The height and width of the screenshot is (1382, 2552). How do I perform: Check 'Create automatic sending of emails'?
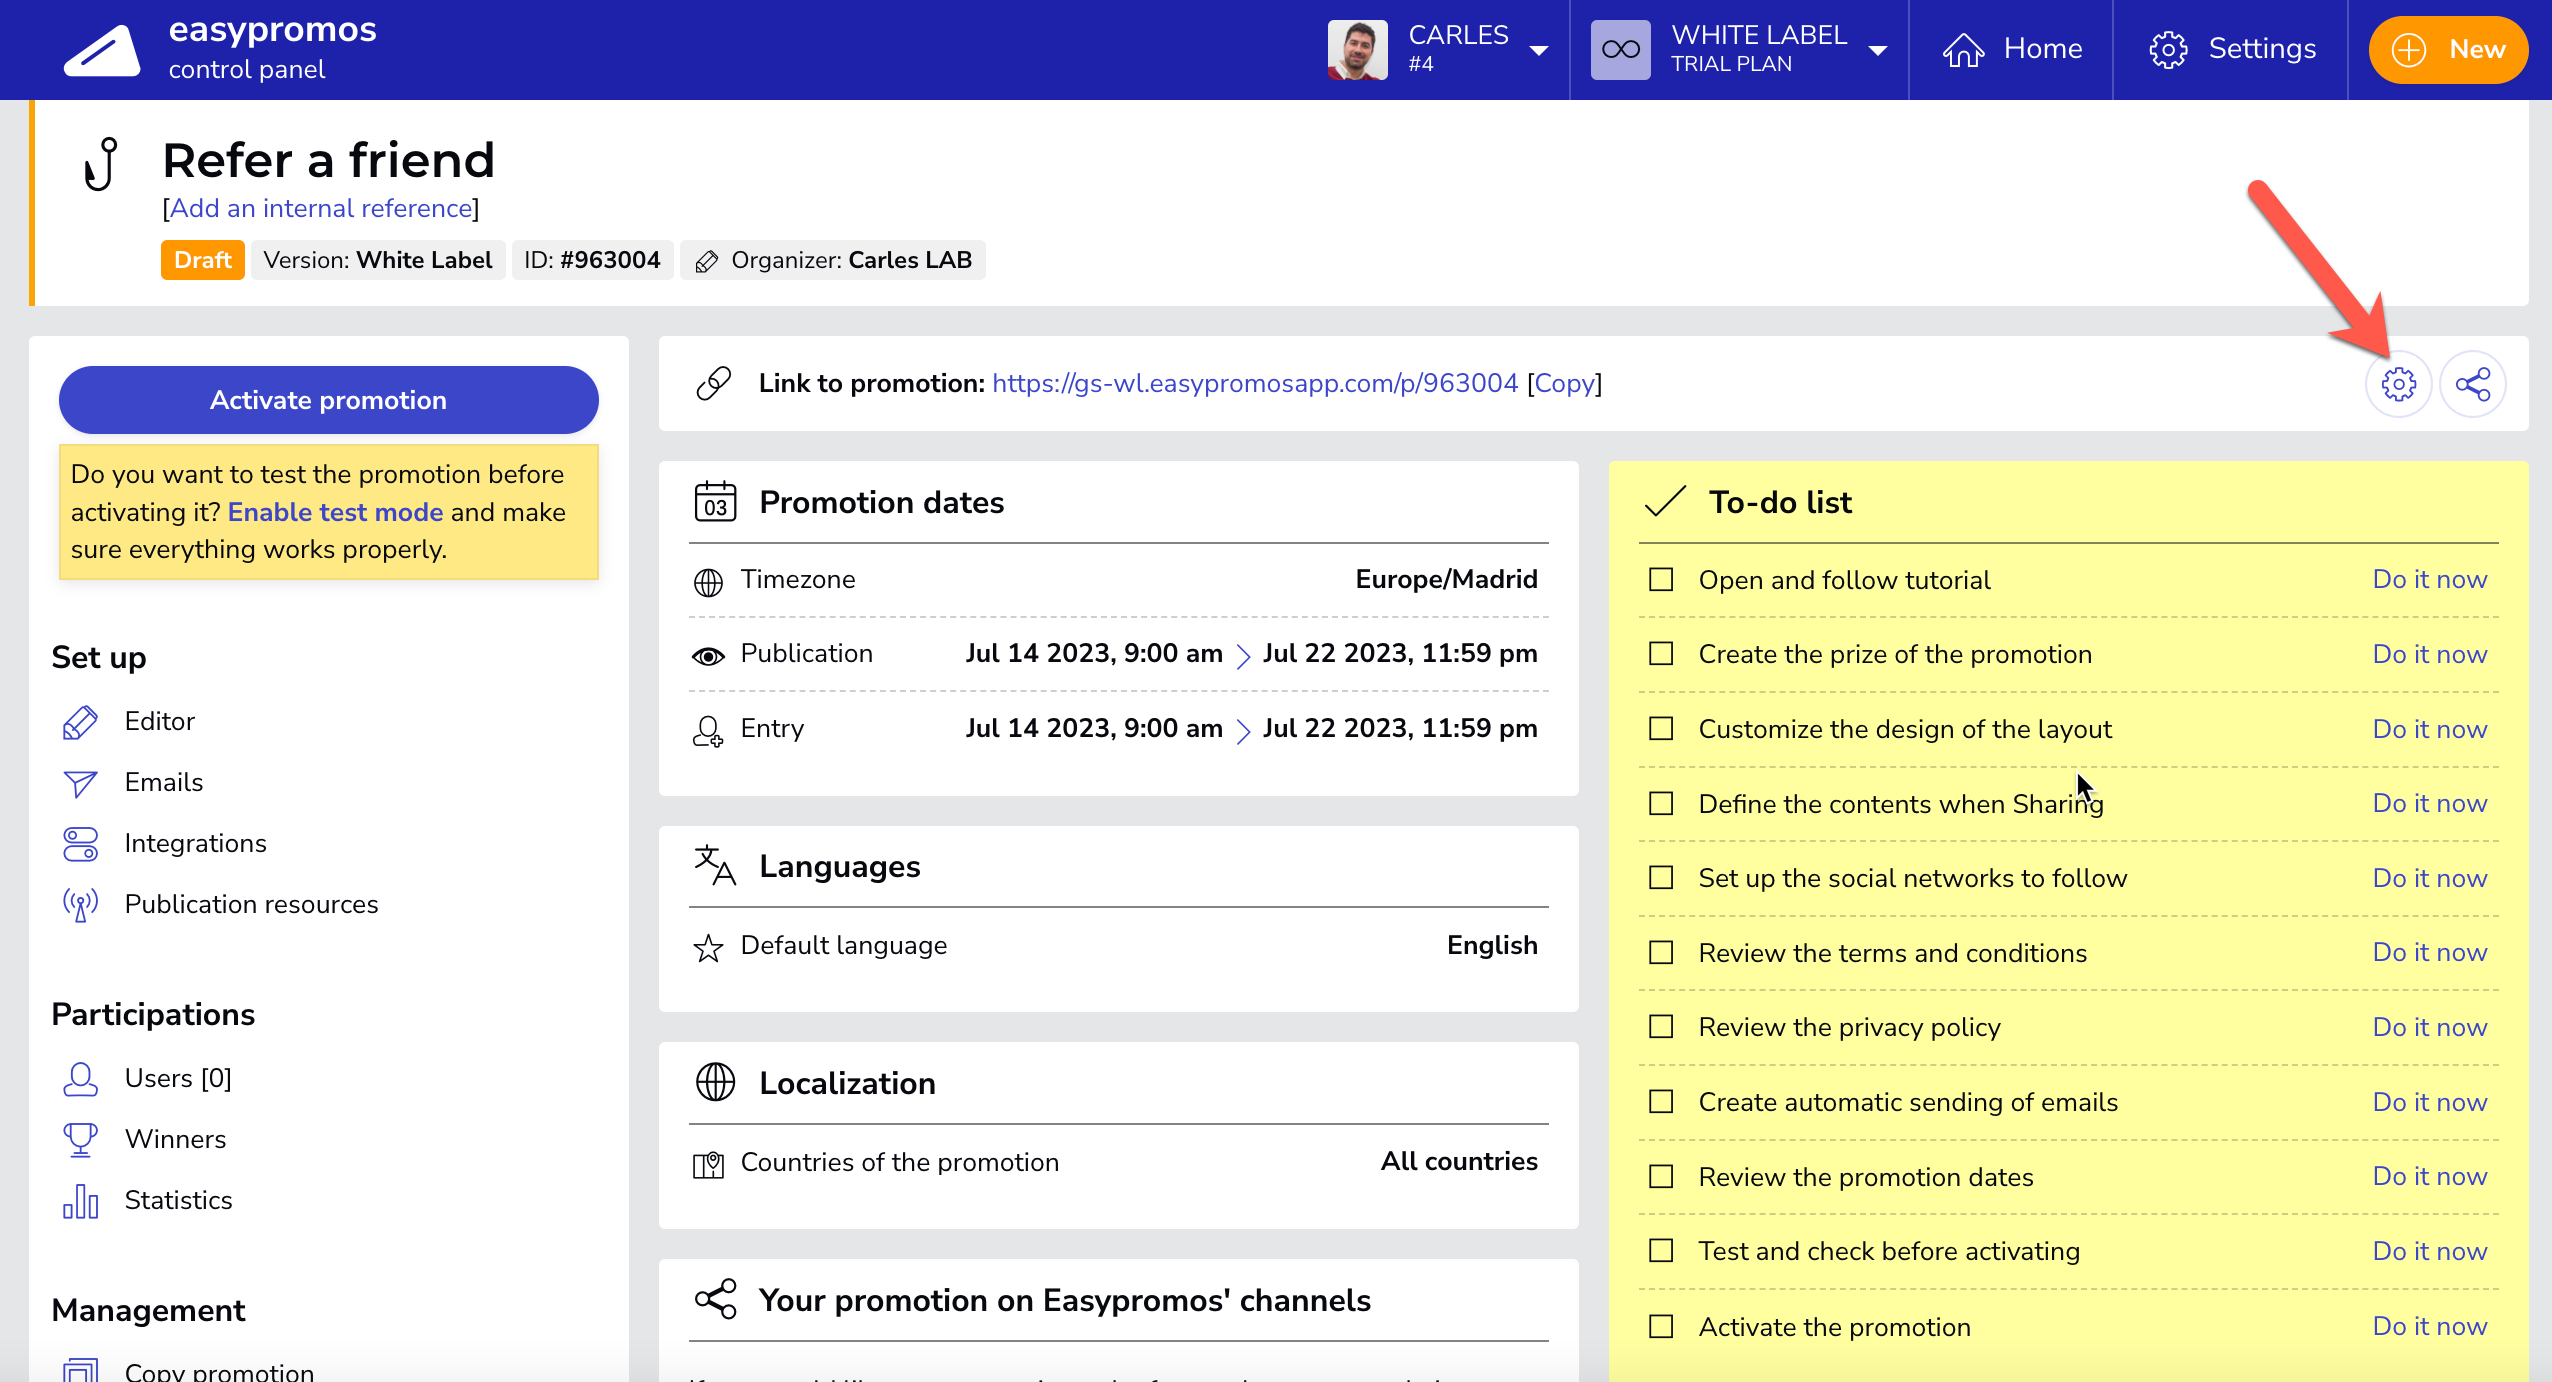pyautogui.click(x=1661, y=1102)
